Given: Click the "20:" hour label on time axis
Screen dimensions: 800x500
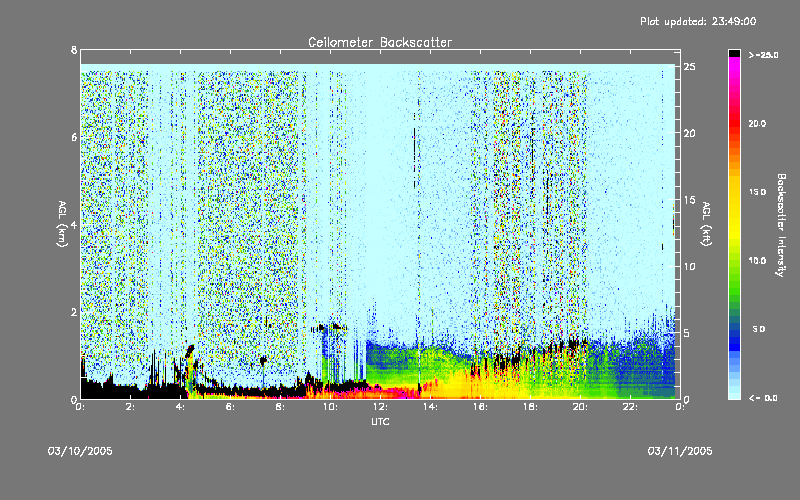Looking at the screenshot, I should [580, 407].
